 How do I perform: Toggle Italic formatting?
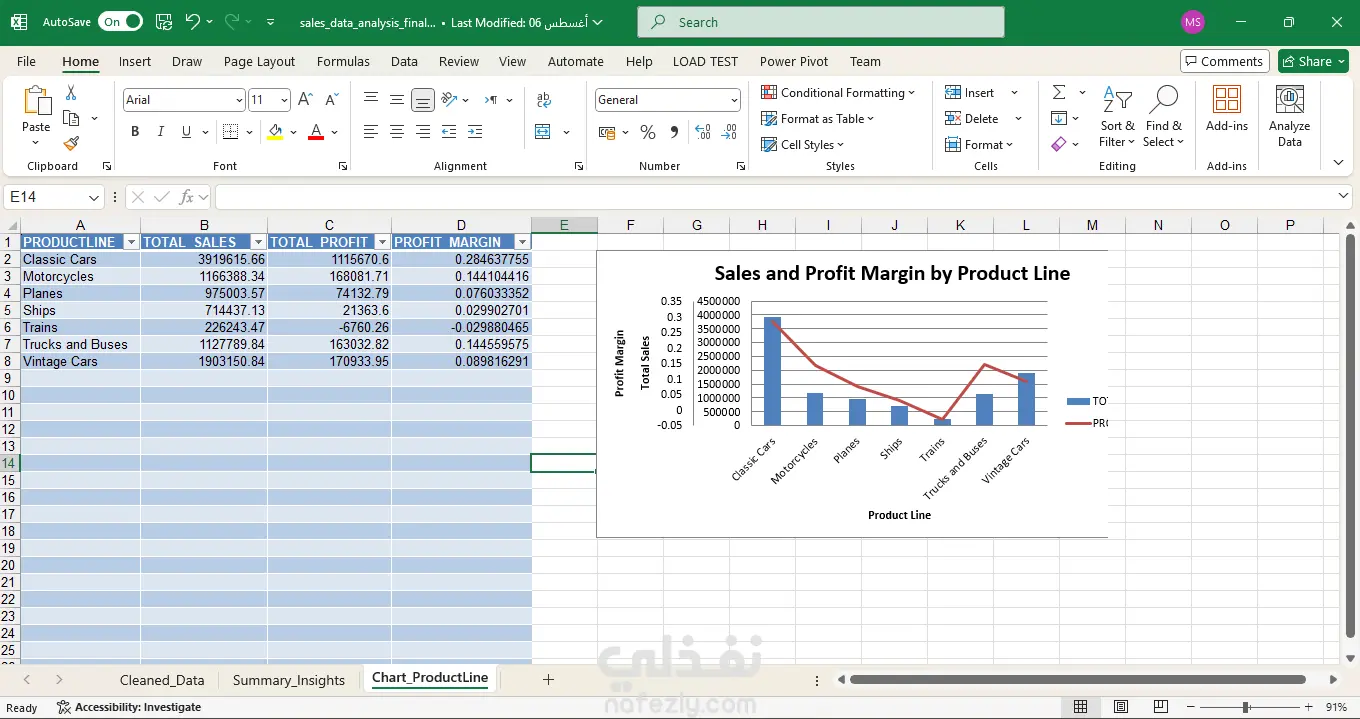160,132
